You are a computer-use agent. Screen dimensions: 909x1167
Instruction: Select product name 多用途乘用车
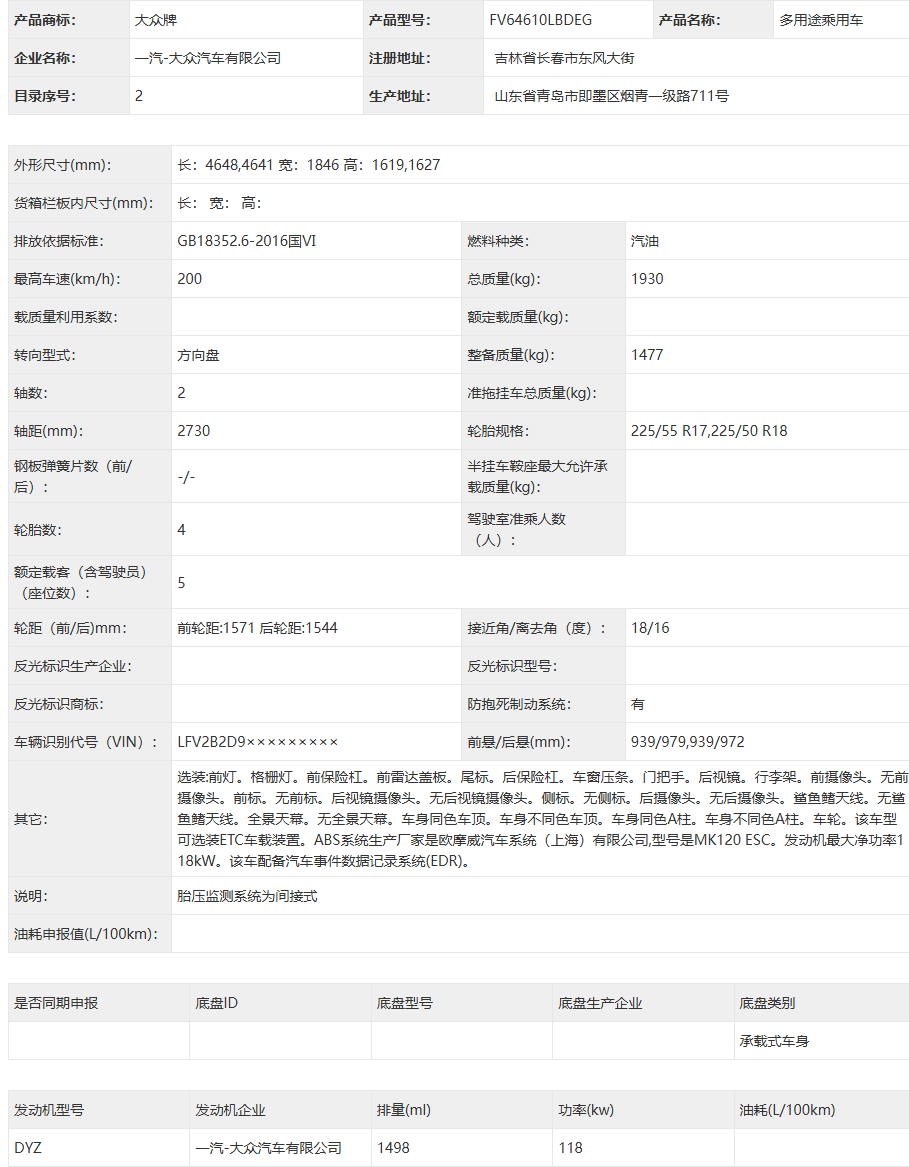pos(821,20)
